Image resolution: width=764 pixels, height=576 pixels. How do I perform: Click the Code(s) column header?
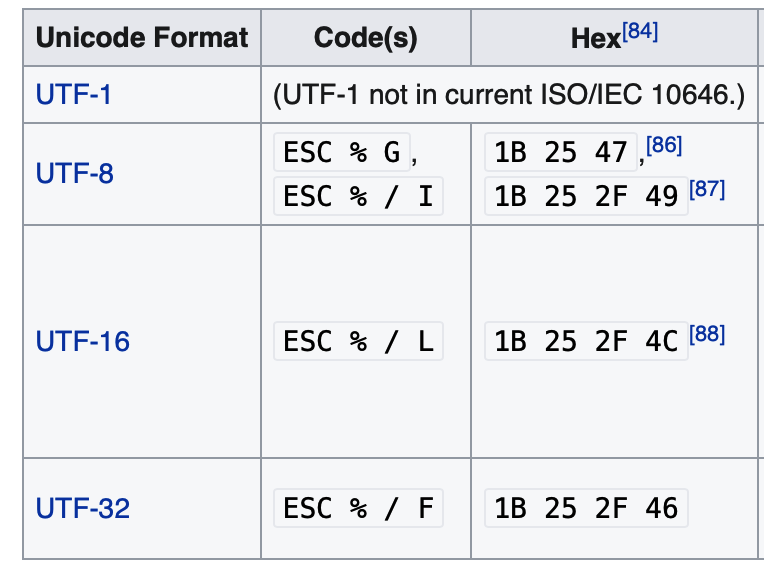coord(365,38)
